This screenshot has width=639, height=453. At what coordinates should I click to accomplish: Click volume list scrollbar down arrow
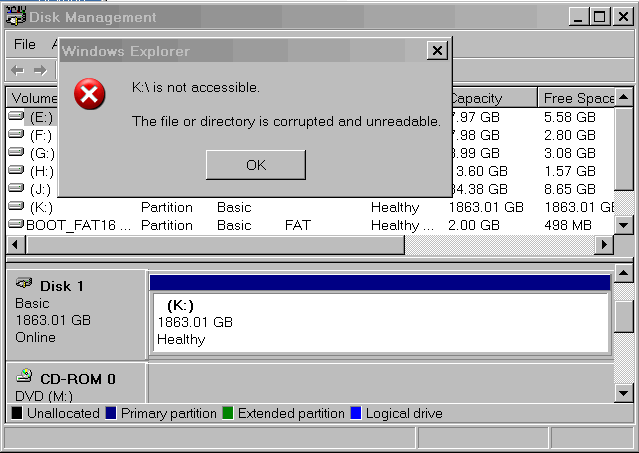point(624,224)
